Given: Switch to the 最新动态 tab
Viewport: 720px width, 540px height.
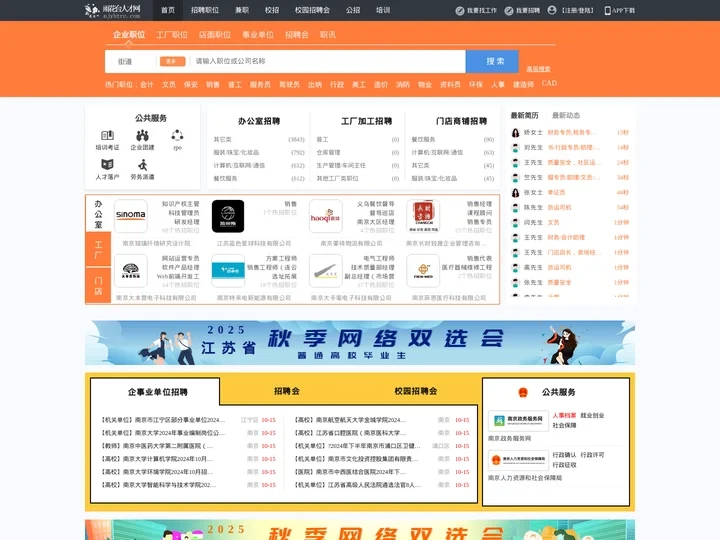Looking at the screenshot, I should pos(566,115).
